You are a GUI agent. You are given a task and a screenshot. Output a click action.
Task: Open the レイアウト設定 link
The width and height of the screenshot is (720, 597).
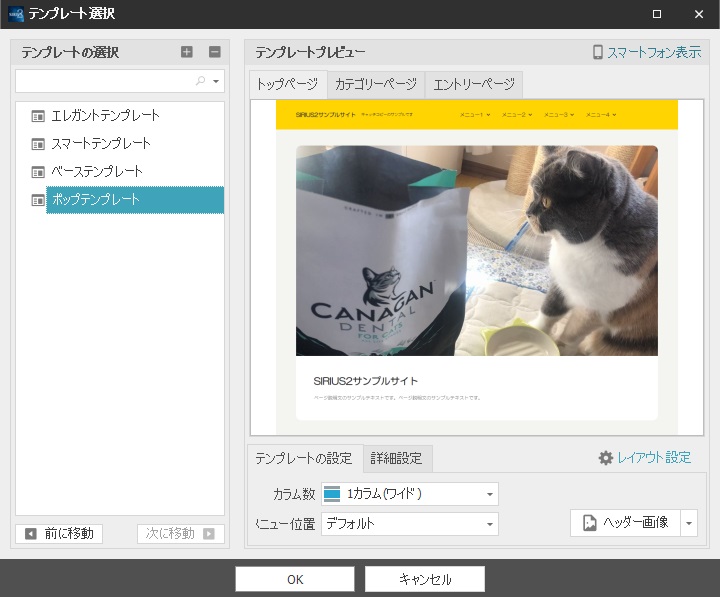tap(654, 457)
